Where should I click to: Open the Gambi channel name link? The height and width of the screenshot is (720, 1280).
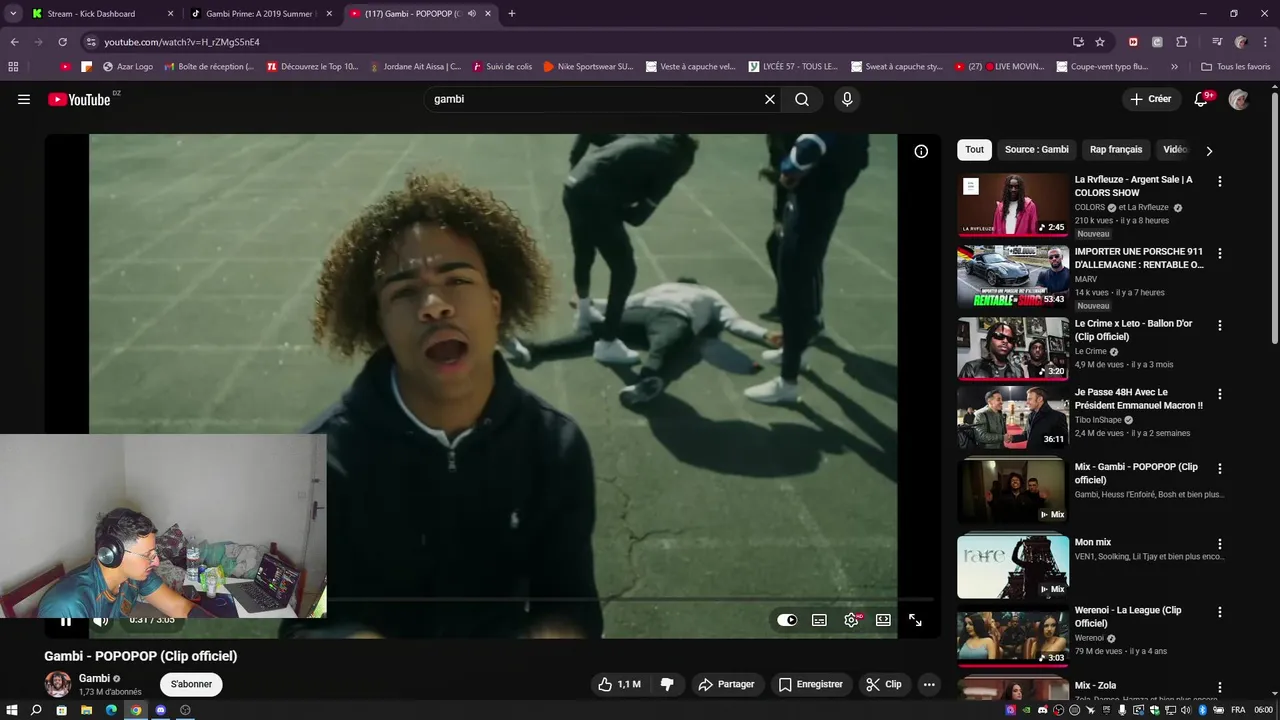[x=94, y=678]
